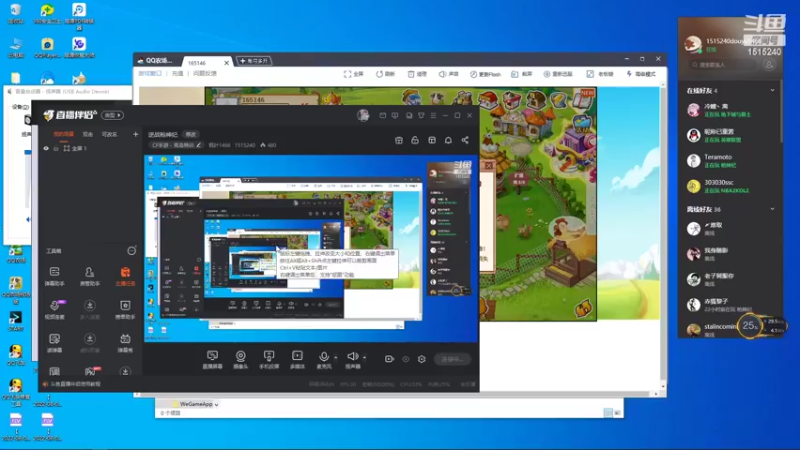Select friend 303030ssc in friends list
This screenshot has width=800, height=450.
(x=730, y=186)
